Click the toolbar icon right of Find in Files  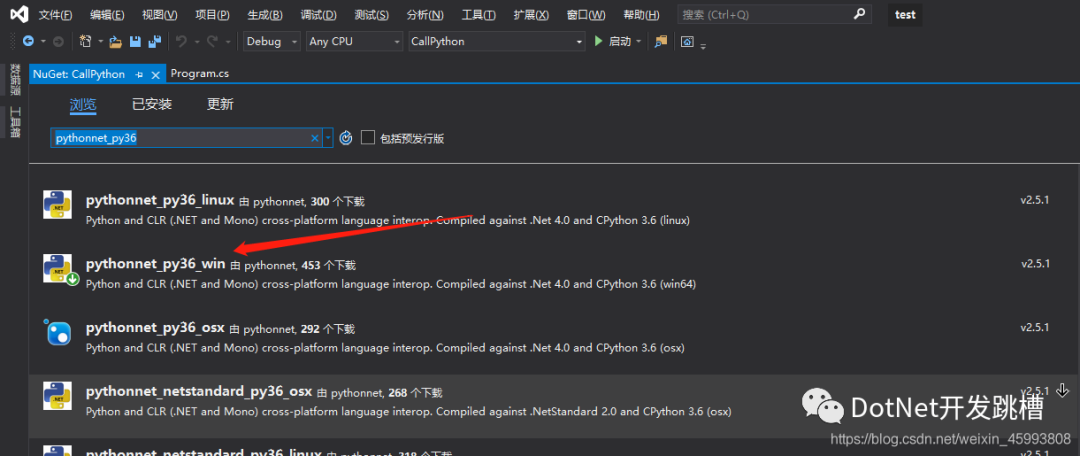[687, 42]
